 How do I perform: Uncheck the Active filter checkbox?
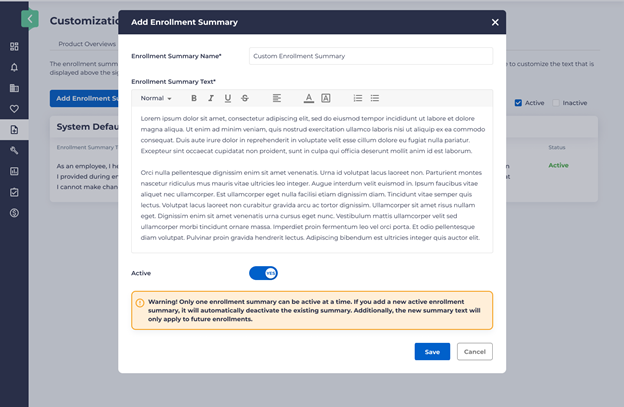coord(517,103)
